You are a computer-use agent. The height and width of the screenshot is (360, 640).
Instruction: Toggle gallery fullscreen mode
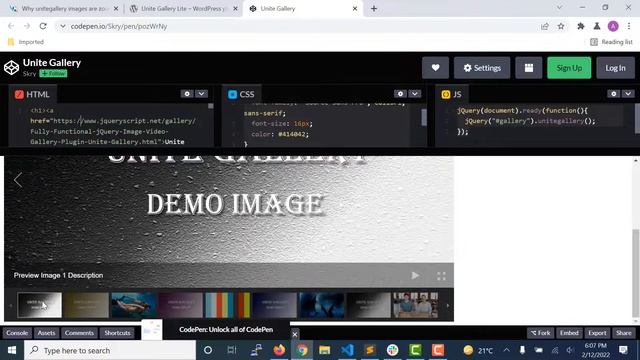point(441,276)
